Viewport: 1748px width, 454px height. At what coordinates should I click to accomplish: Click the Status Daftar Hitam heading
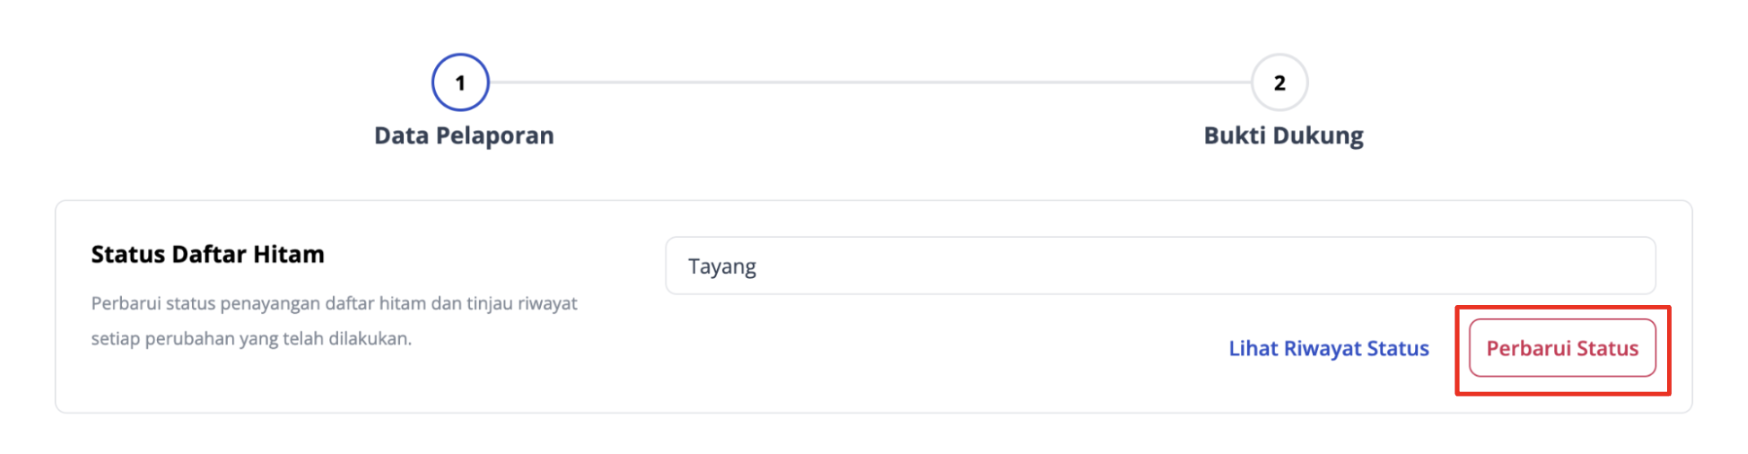pyautogui.click(x=208, y=254)
